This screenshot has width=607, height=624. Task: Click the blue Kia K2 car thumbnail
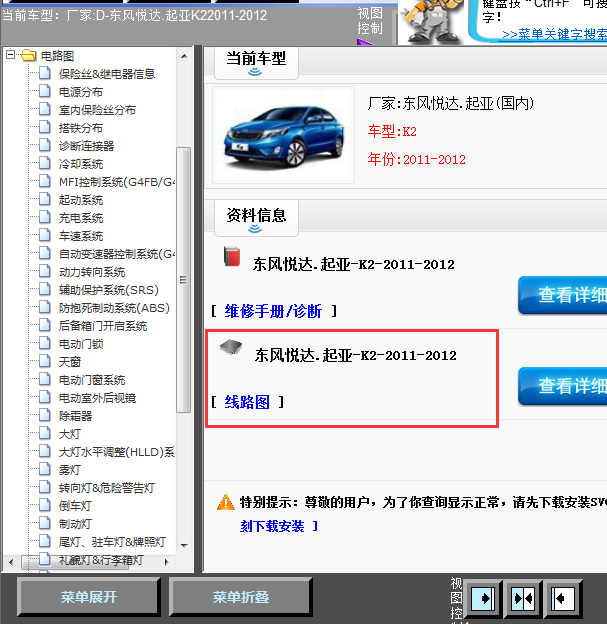[x=283, y=135]
